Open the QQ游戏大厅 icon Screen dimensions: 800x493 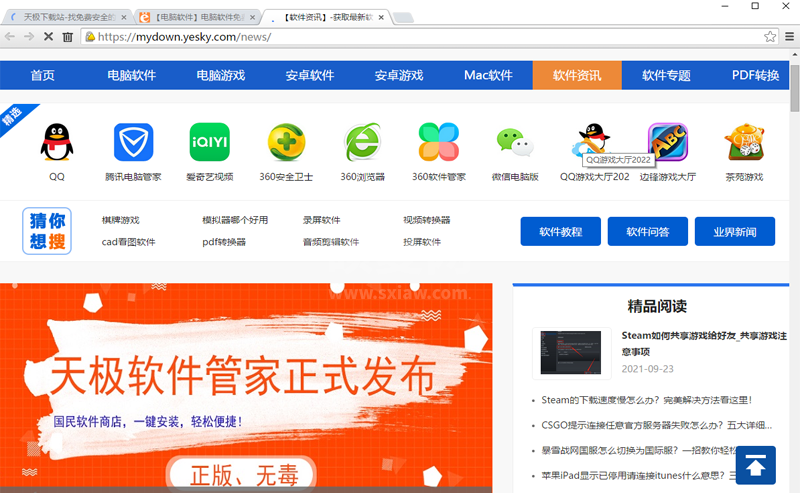[x=592, y=139]
